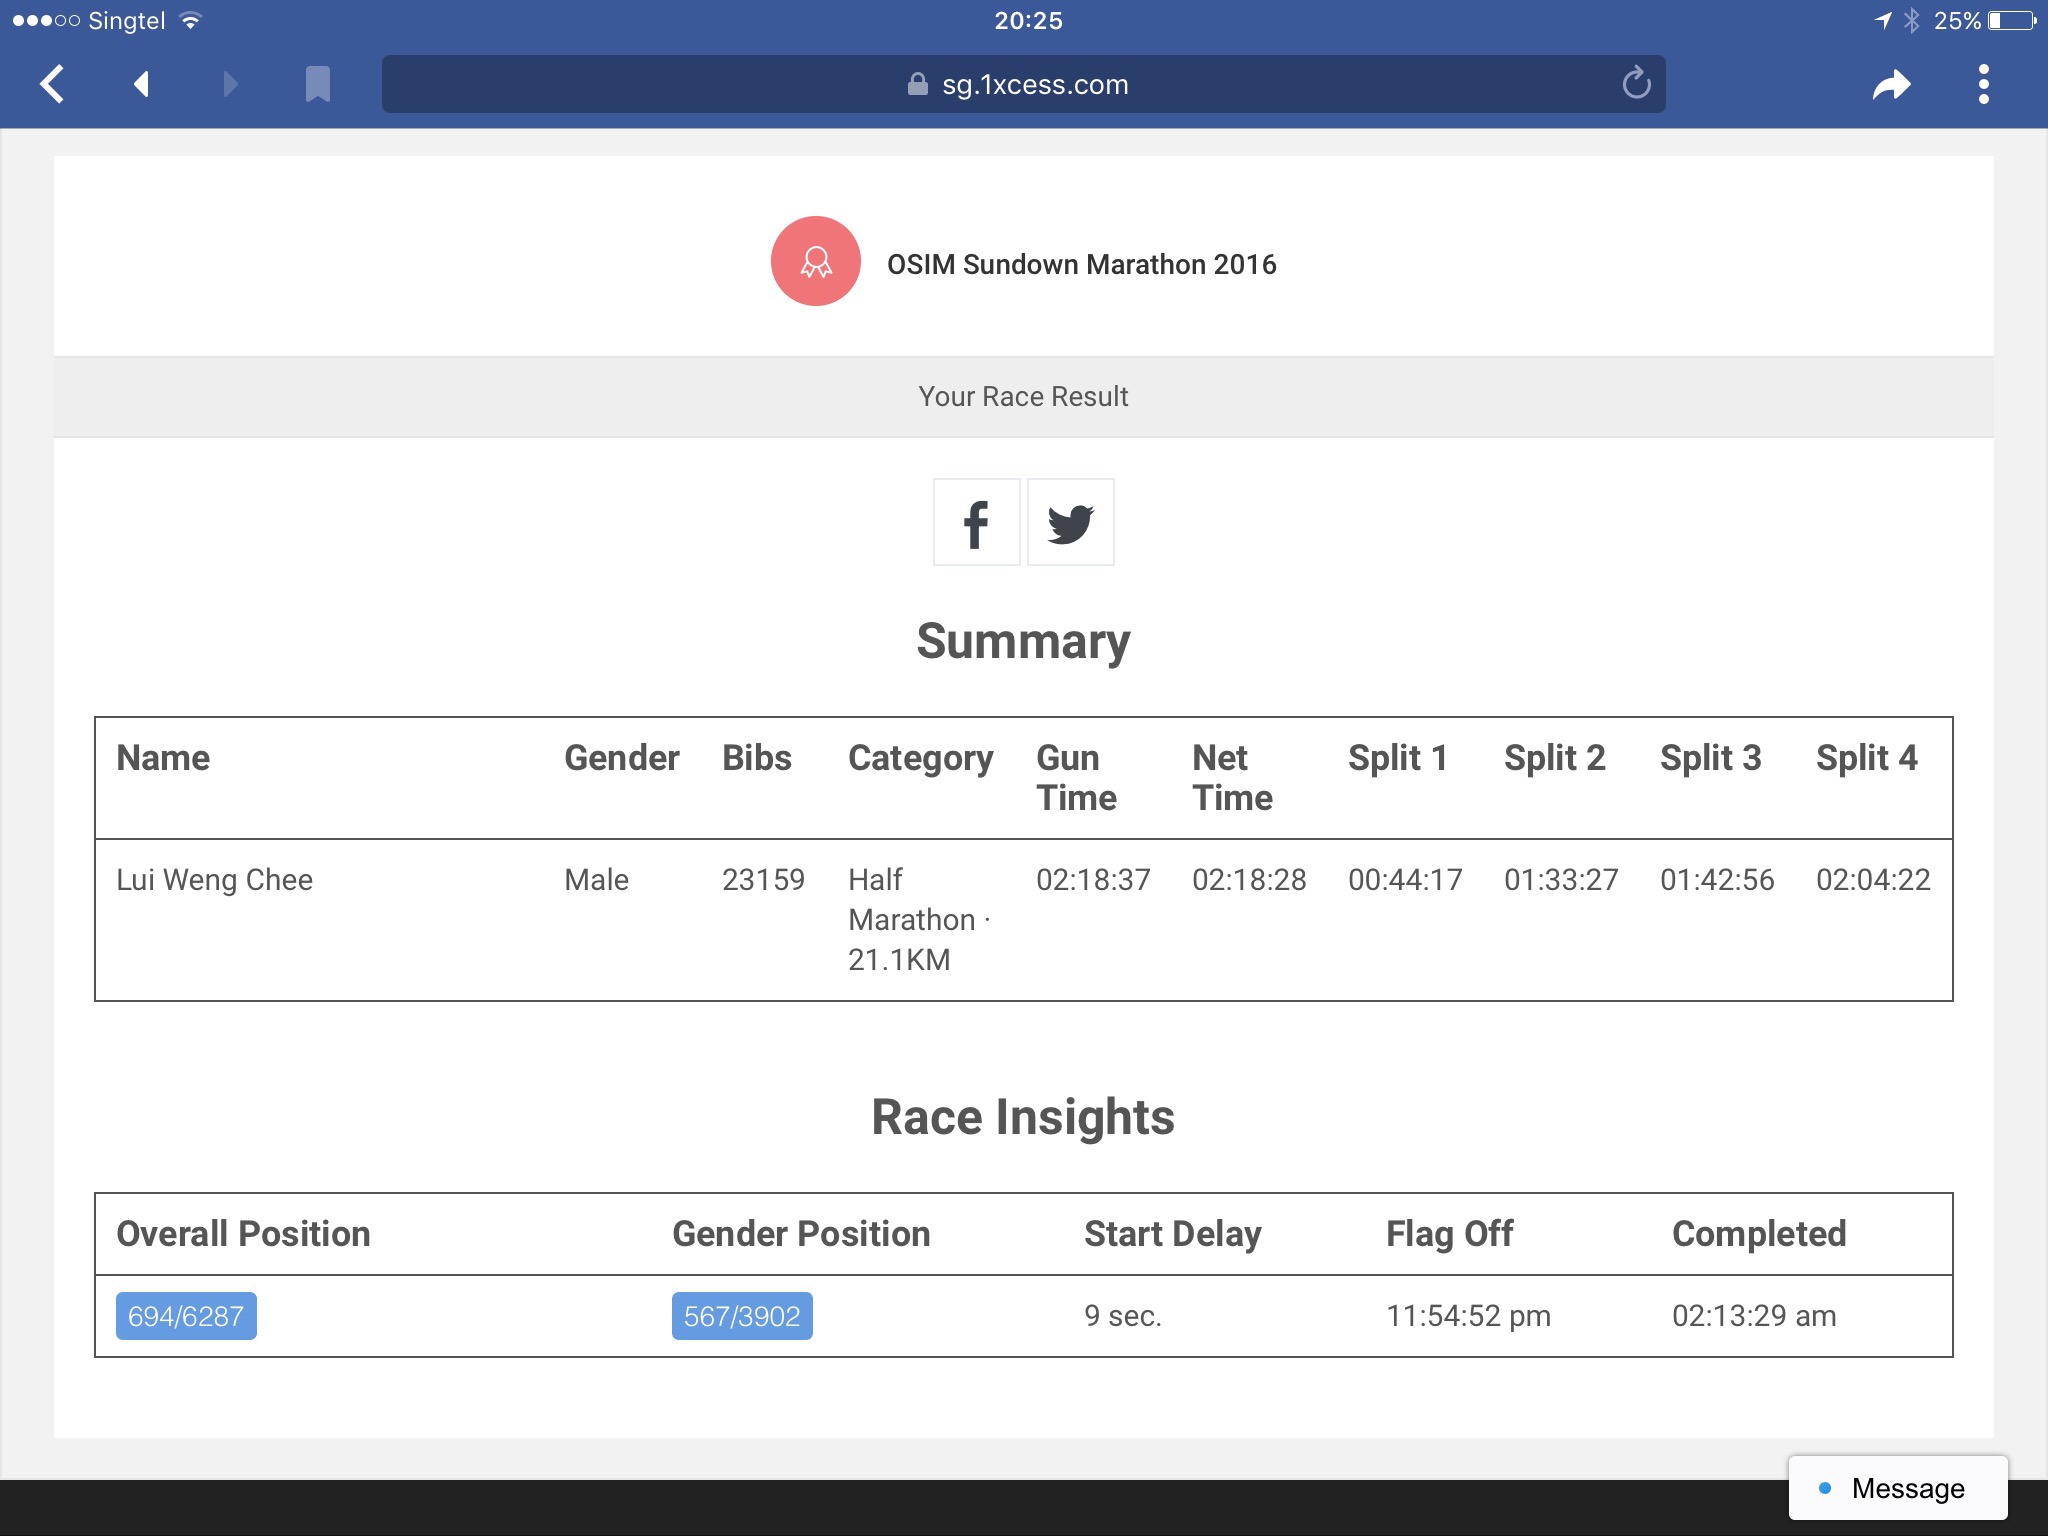
Task: Click the Gender Position column header
Action: click(801, 1234)
